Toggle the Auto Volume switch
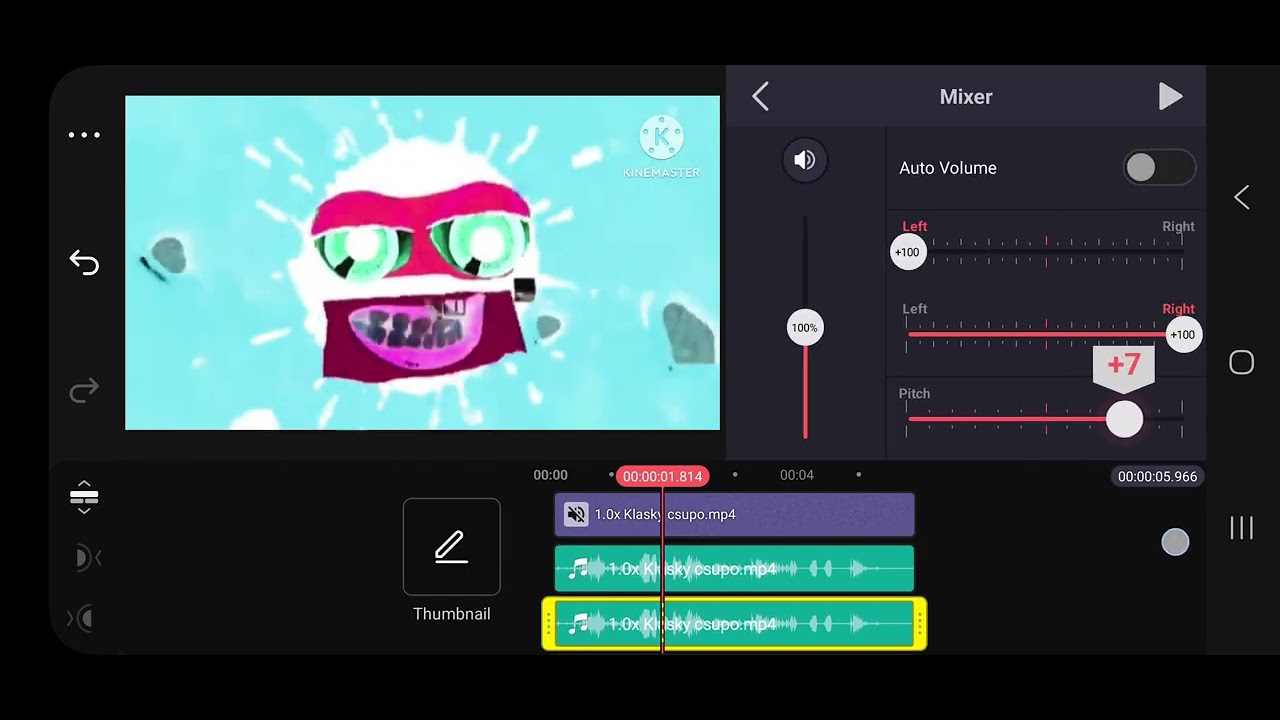This screenshot has width=1280, height=720. pos(1159,168)
